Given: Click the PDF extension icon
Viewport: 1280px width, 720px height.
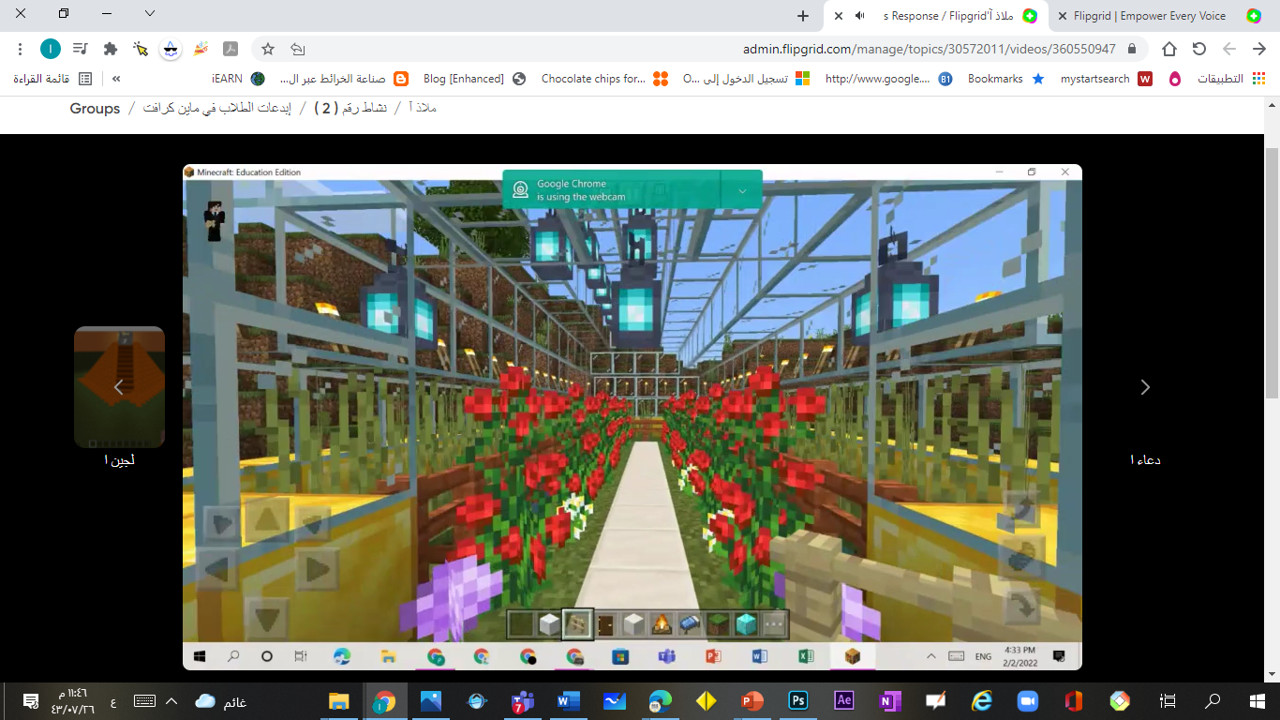Looking at the screenshot, I should (230, 49).
